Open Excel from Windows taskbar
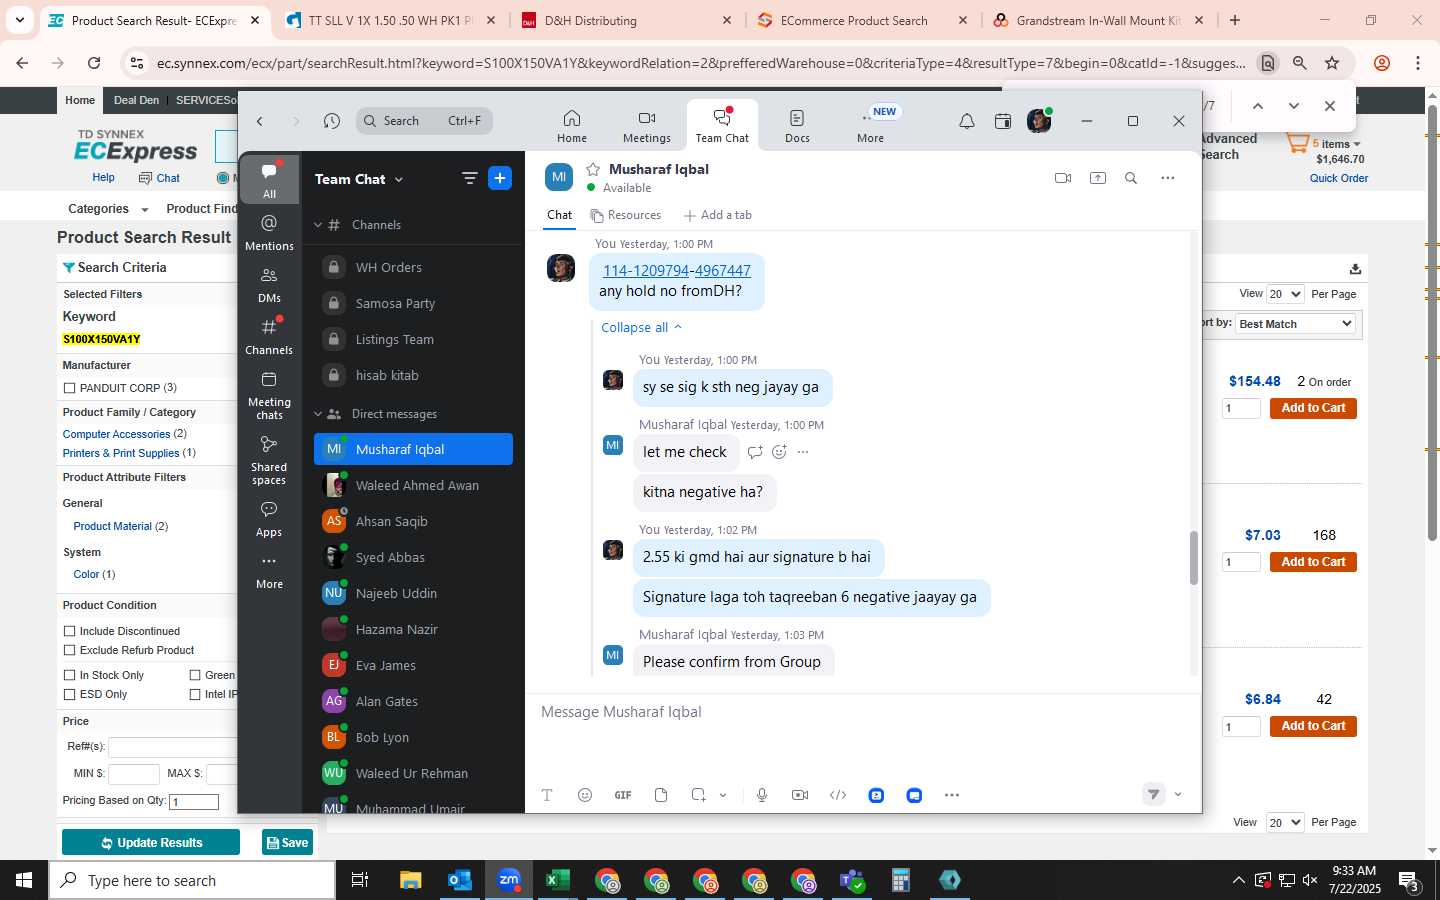The image size is (1440, 900). [x=557, y=880]
